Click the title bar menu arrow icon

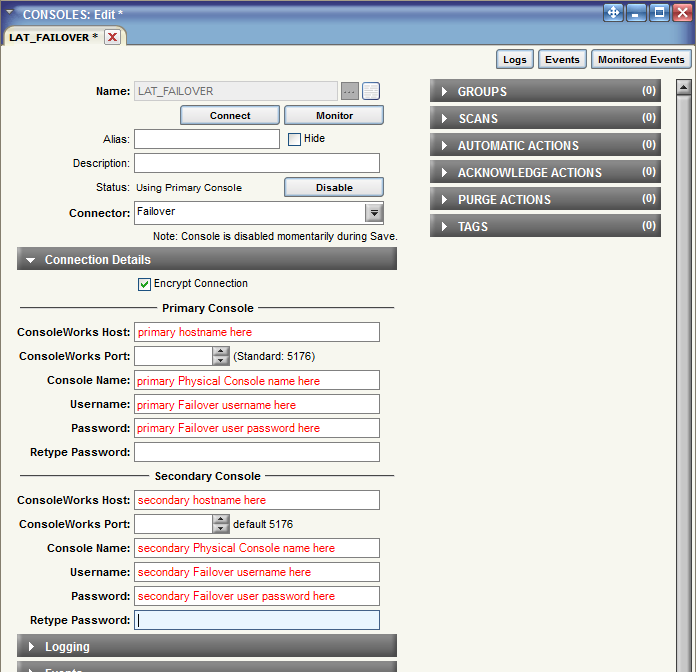[x=10, y=13]
